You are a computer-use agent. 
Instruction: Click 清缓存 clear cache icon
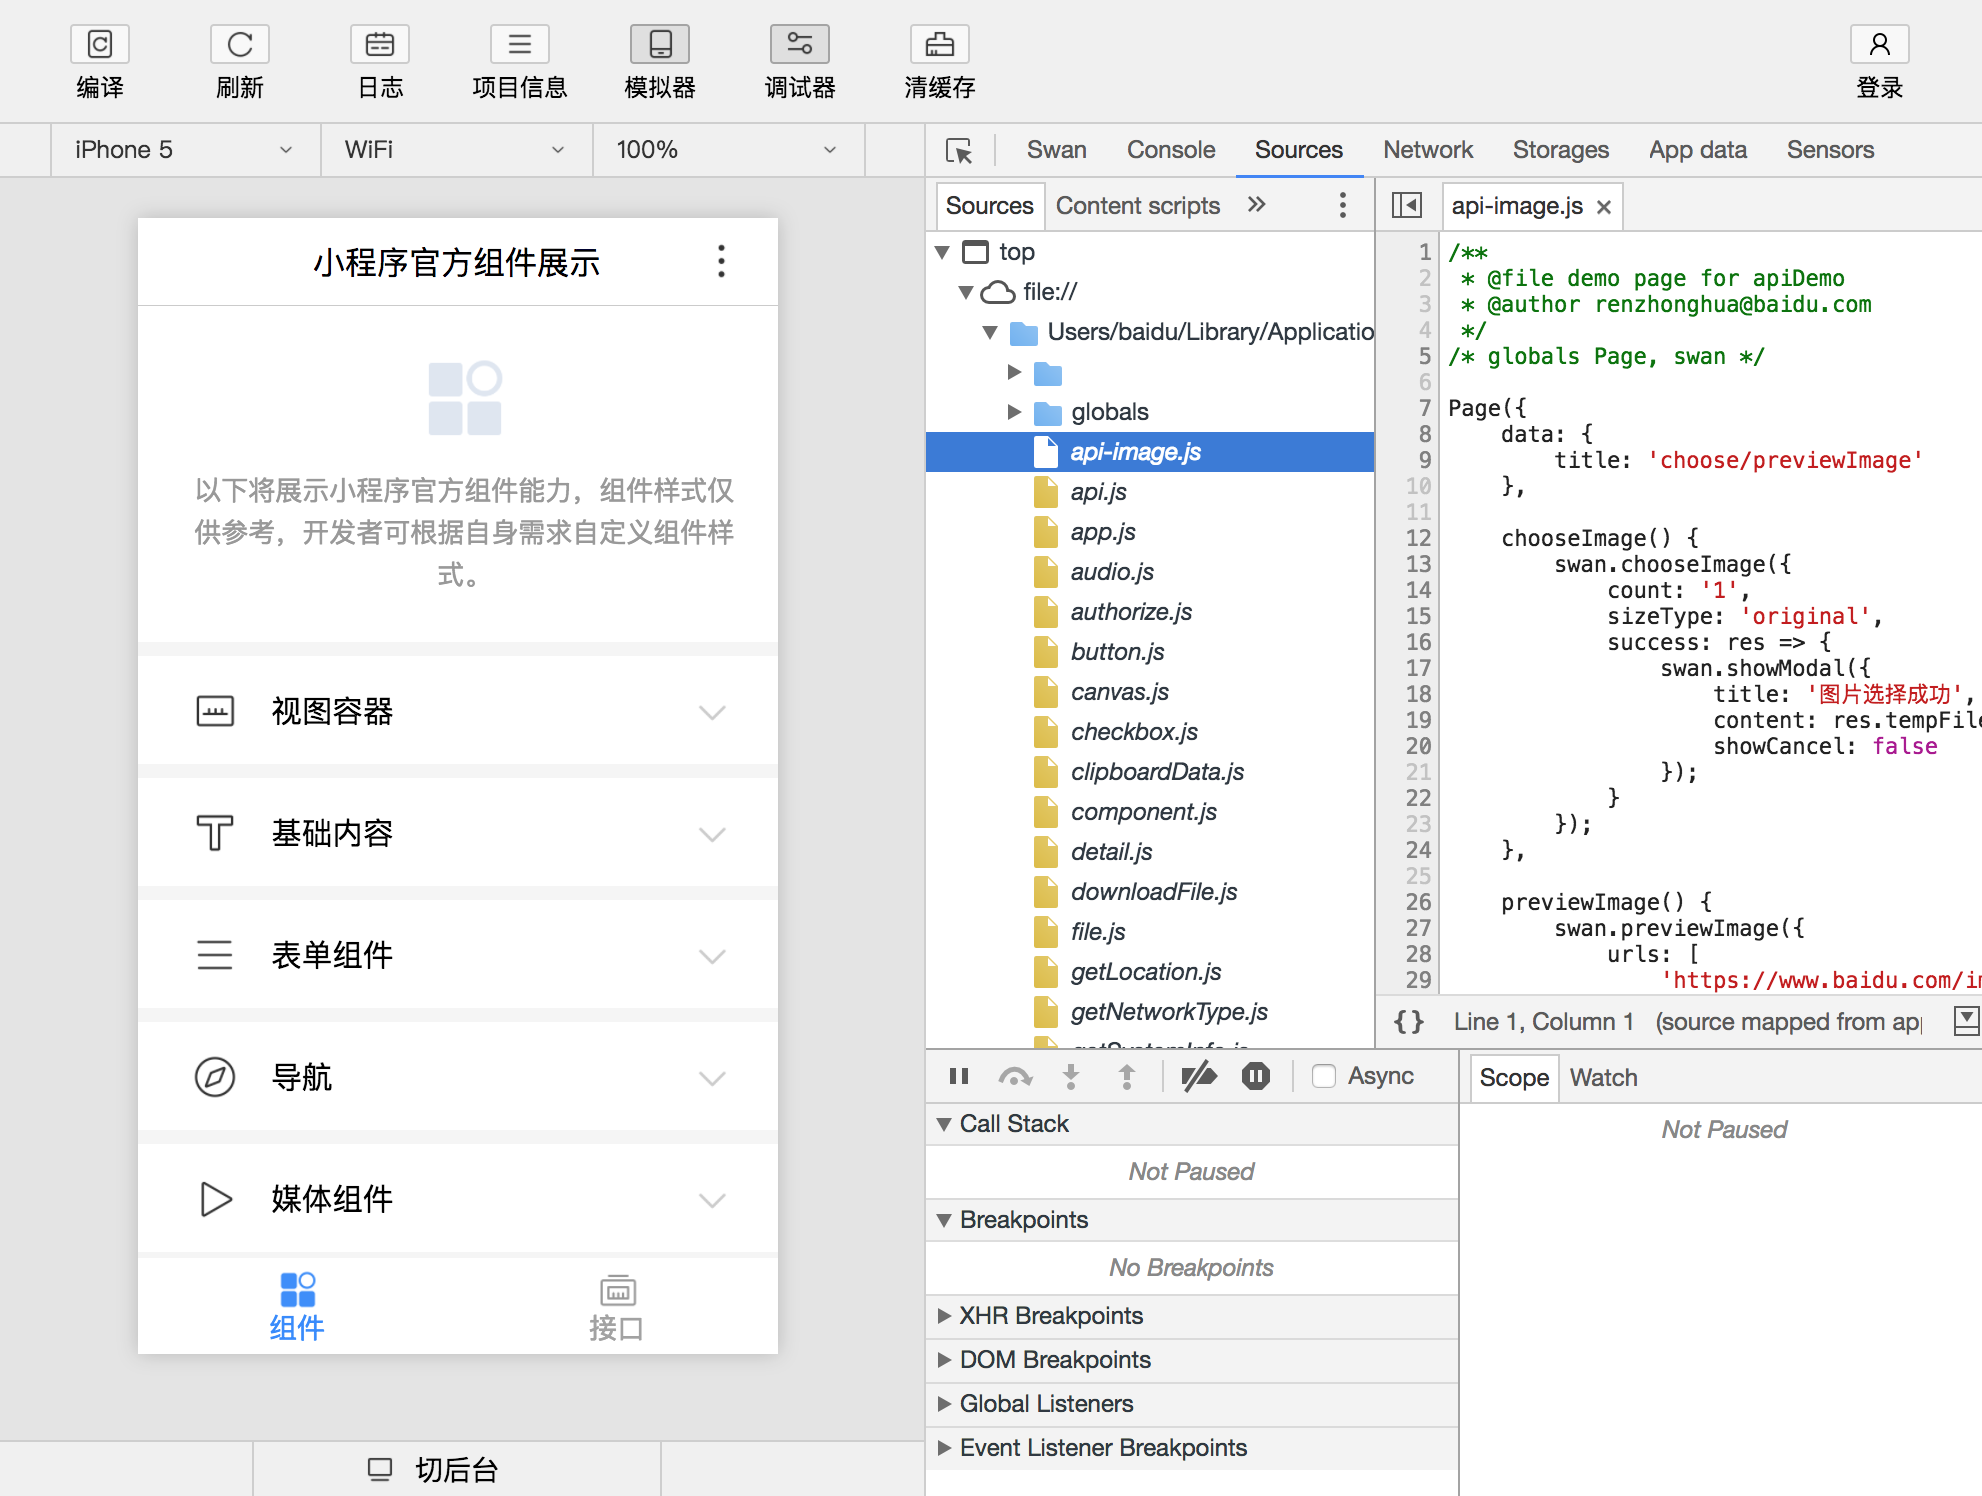[x=940, y=45]
